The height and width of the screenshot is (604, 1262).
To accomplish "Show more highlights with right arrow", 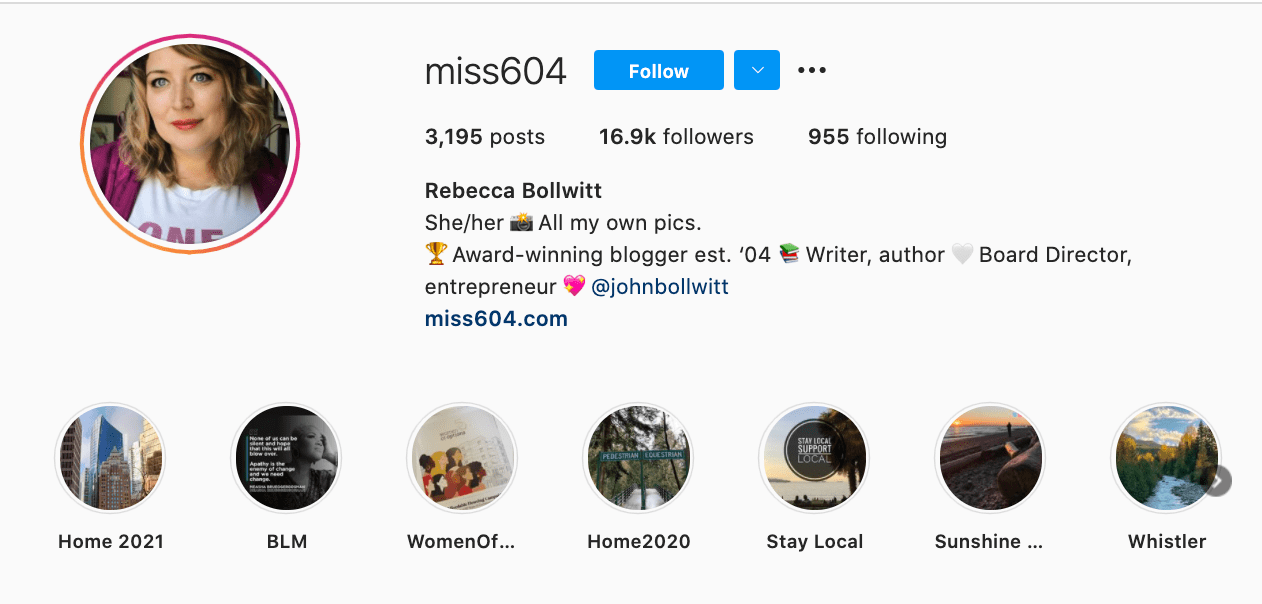I will (1216, 481).
